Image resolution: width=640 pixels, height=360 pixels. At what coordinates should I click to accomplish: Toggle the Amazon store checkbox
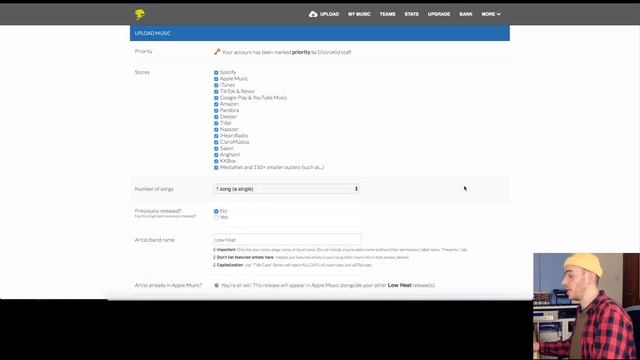[x=216, y=104]
